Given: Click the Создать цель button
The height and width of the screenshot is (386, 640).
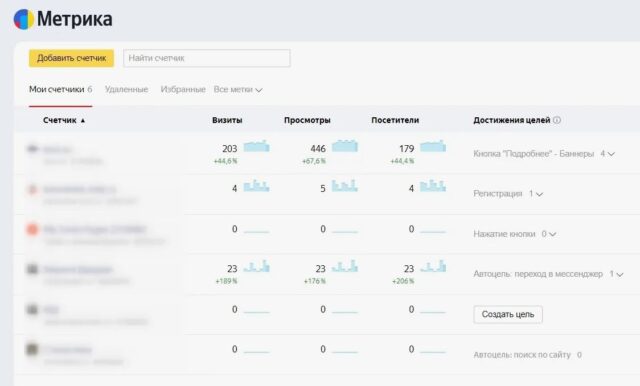Looking at the screenshot, I should [508, 315].
